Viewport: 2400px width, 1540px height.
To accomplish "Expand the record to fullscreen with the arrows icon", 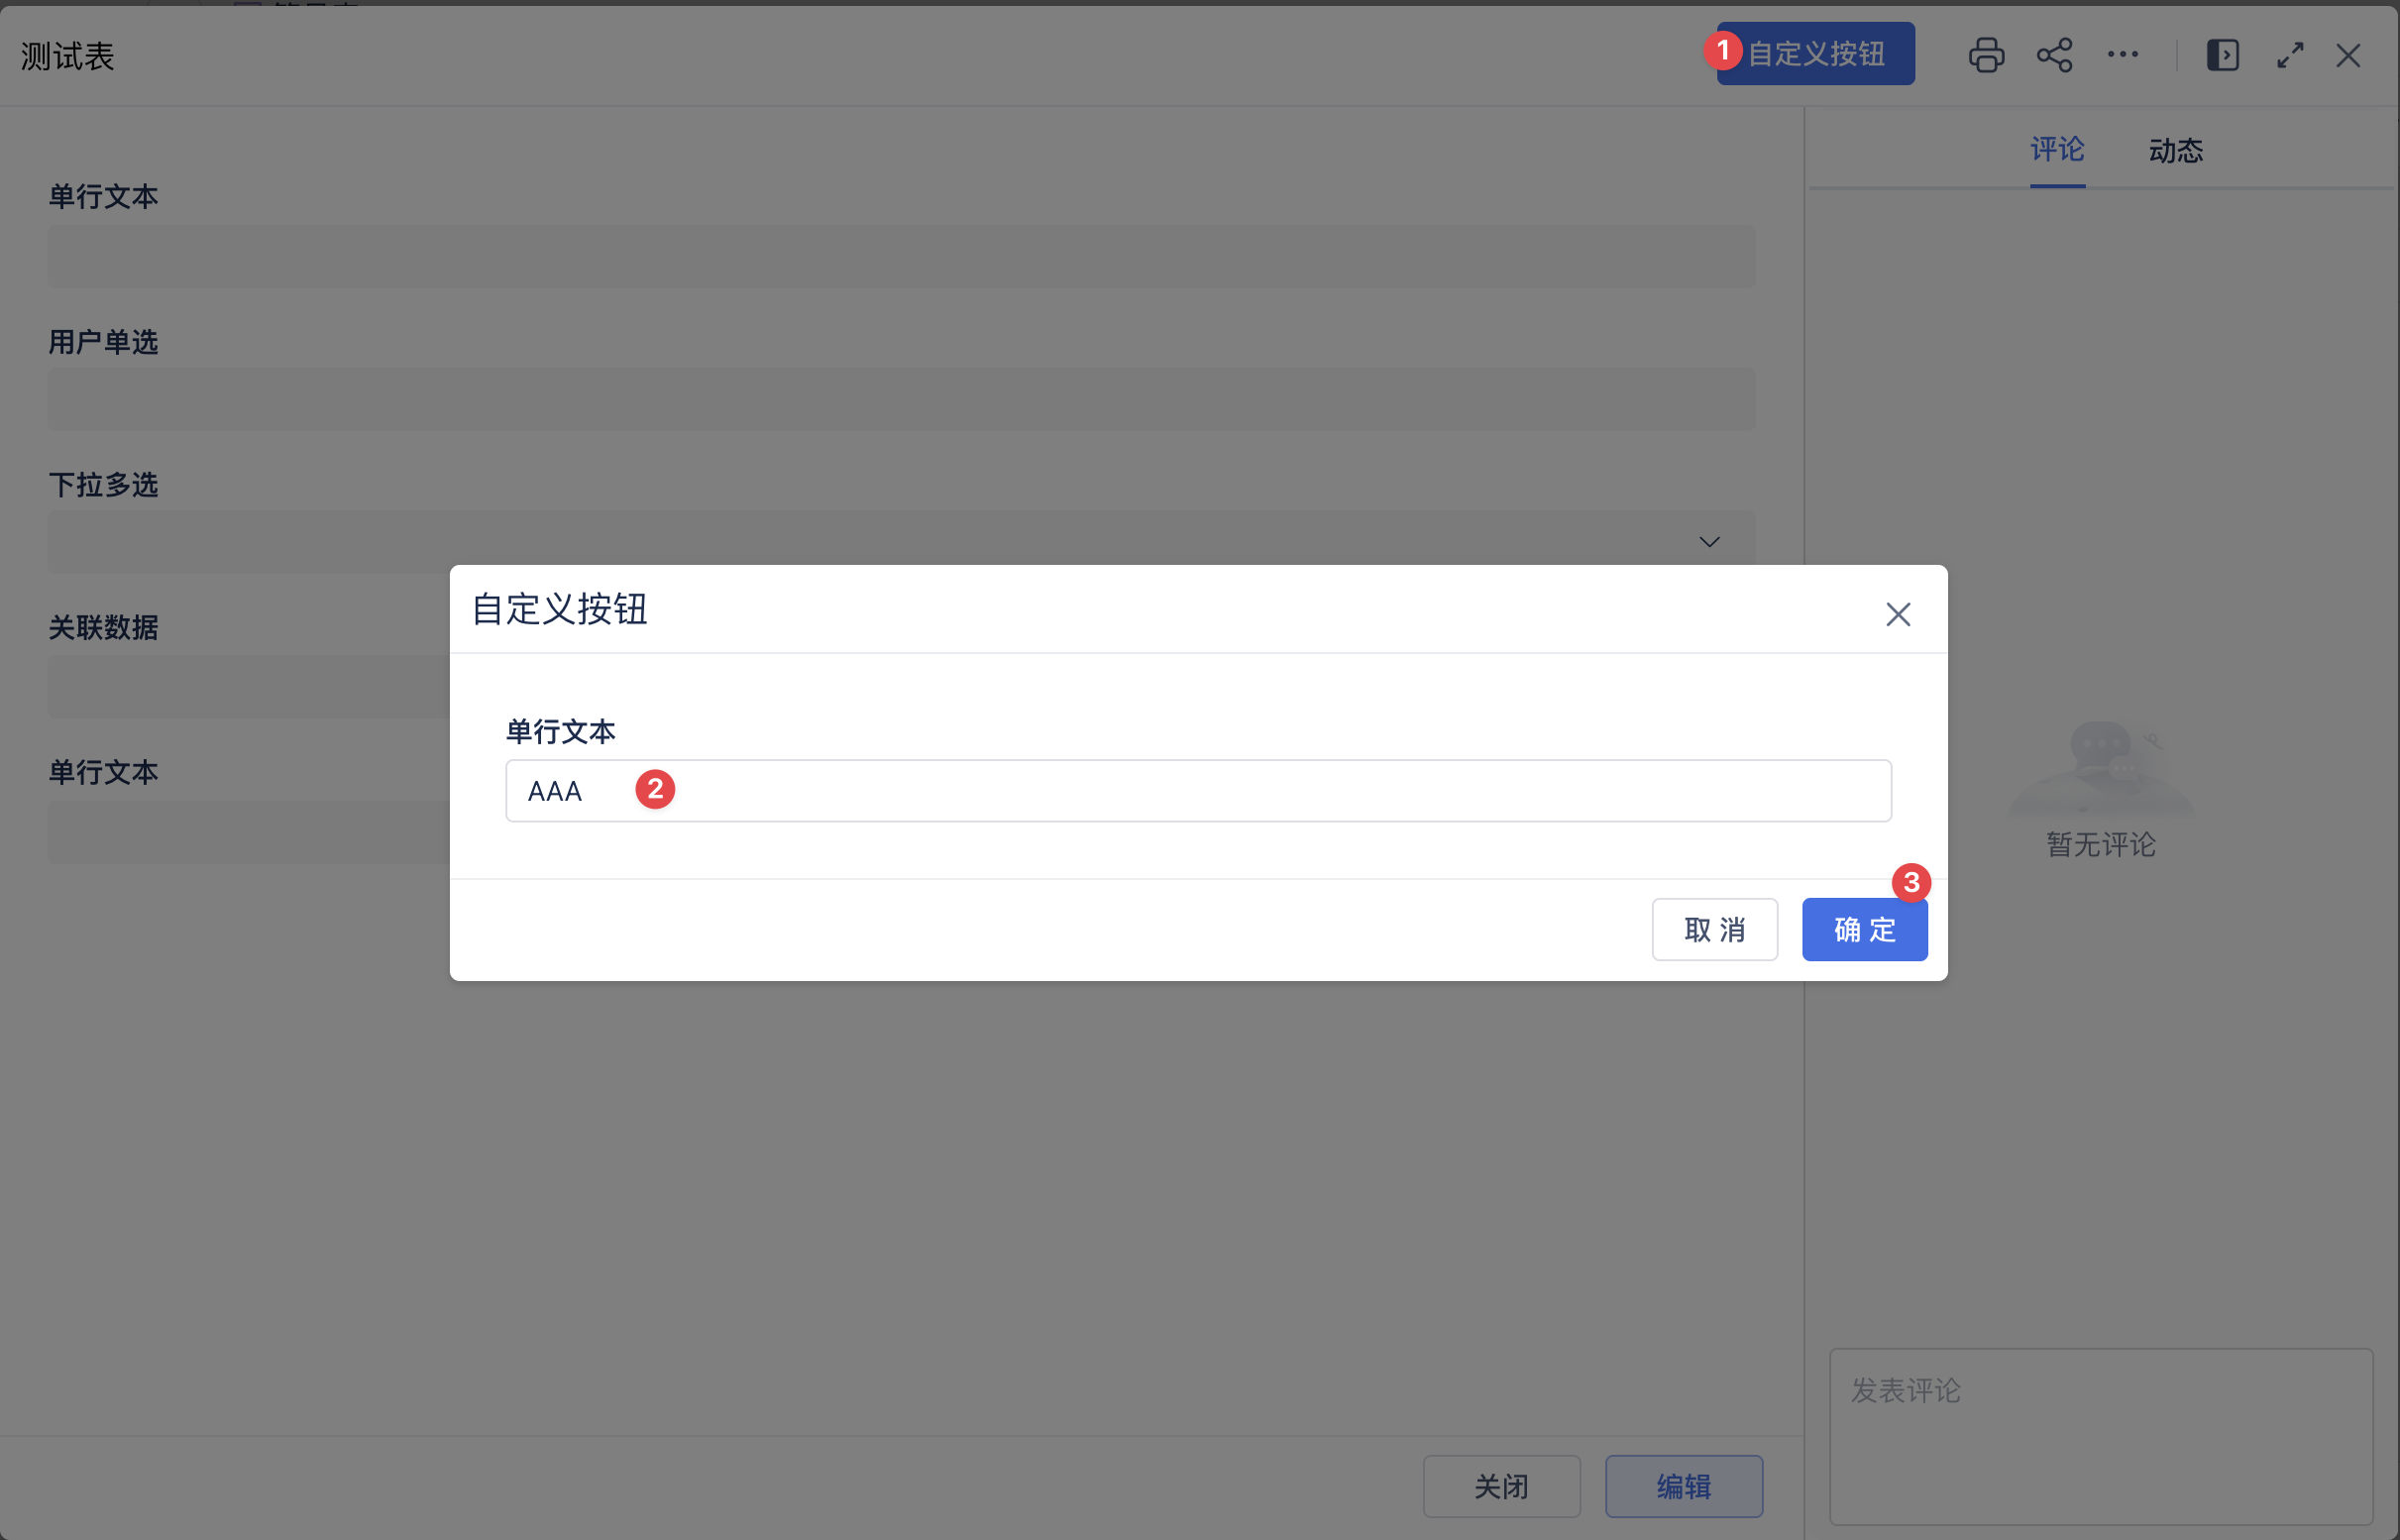I will pyautogui.click(x=2290, y=55).
